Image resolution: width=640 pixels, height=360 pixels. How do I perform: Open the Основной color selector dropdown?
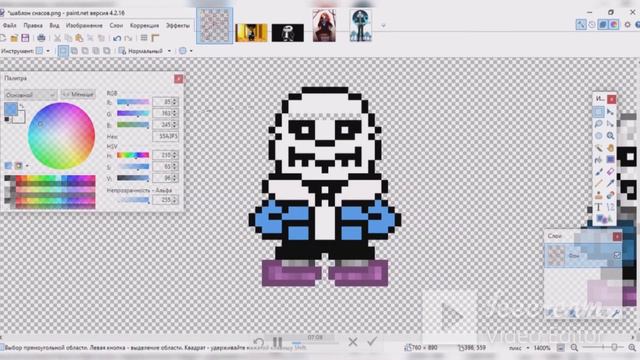(x=31, y=95)
